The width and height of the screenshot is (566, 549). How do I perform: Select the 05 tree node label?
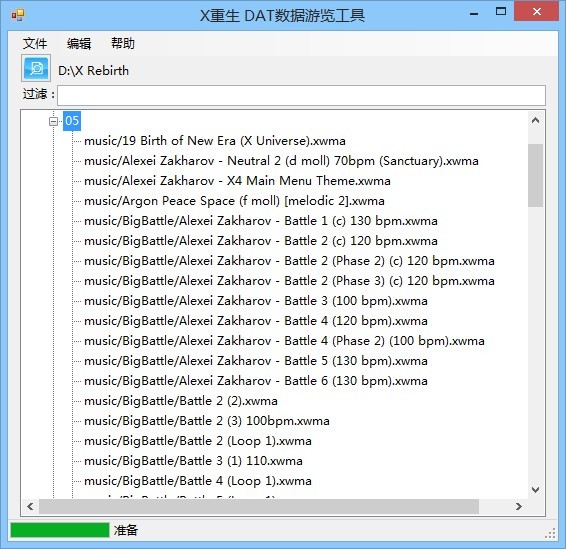click(72, 121)
